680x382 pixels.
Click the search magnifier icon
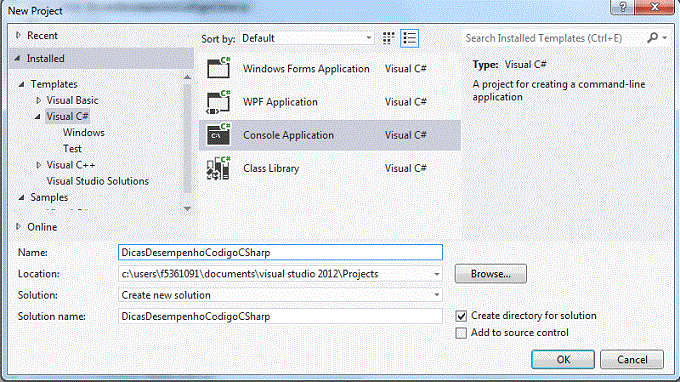pyautogui.click(x=652, y=38)
